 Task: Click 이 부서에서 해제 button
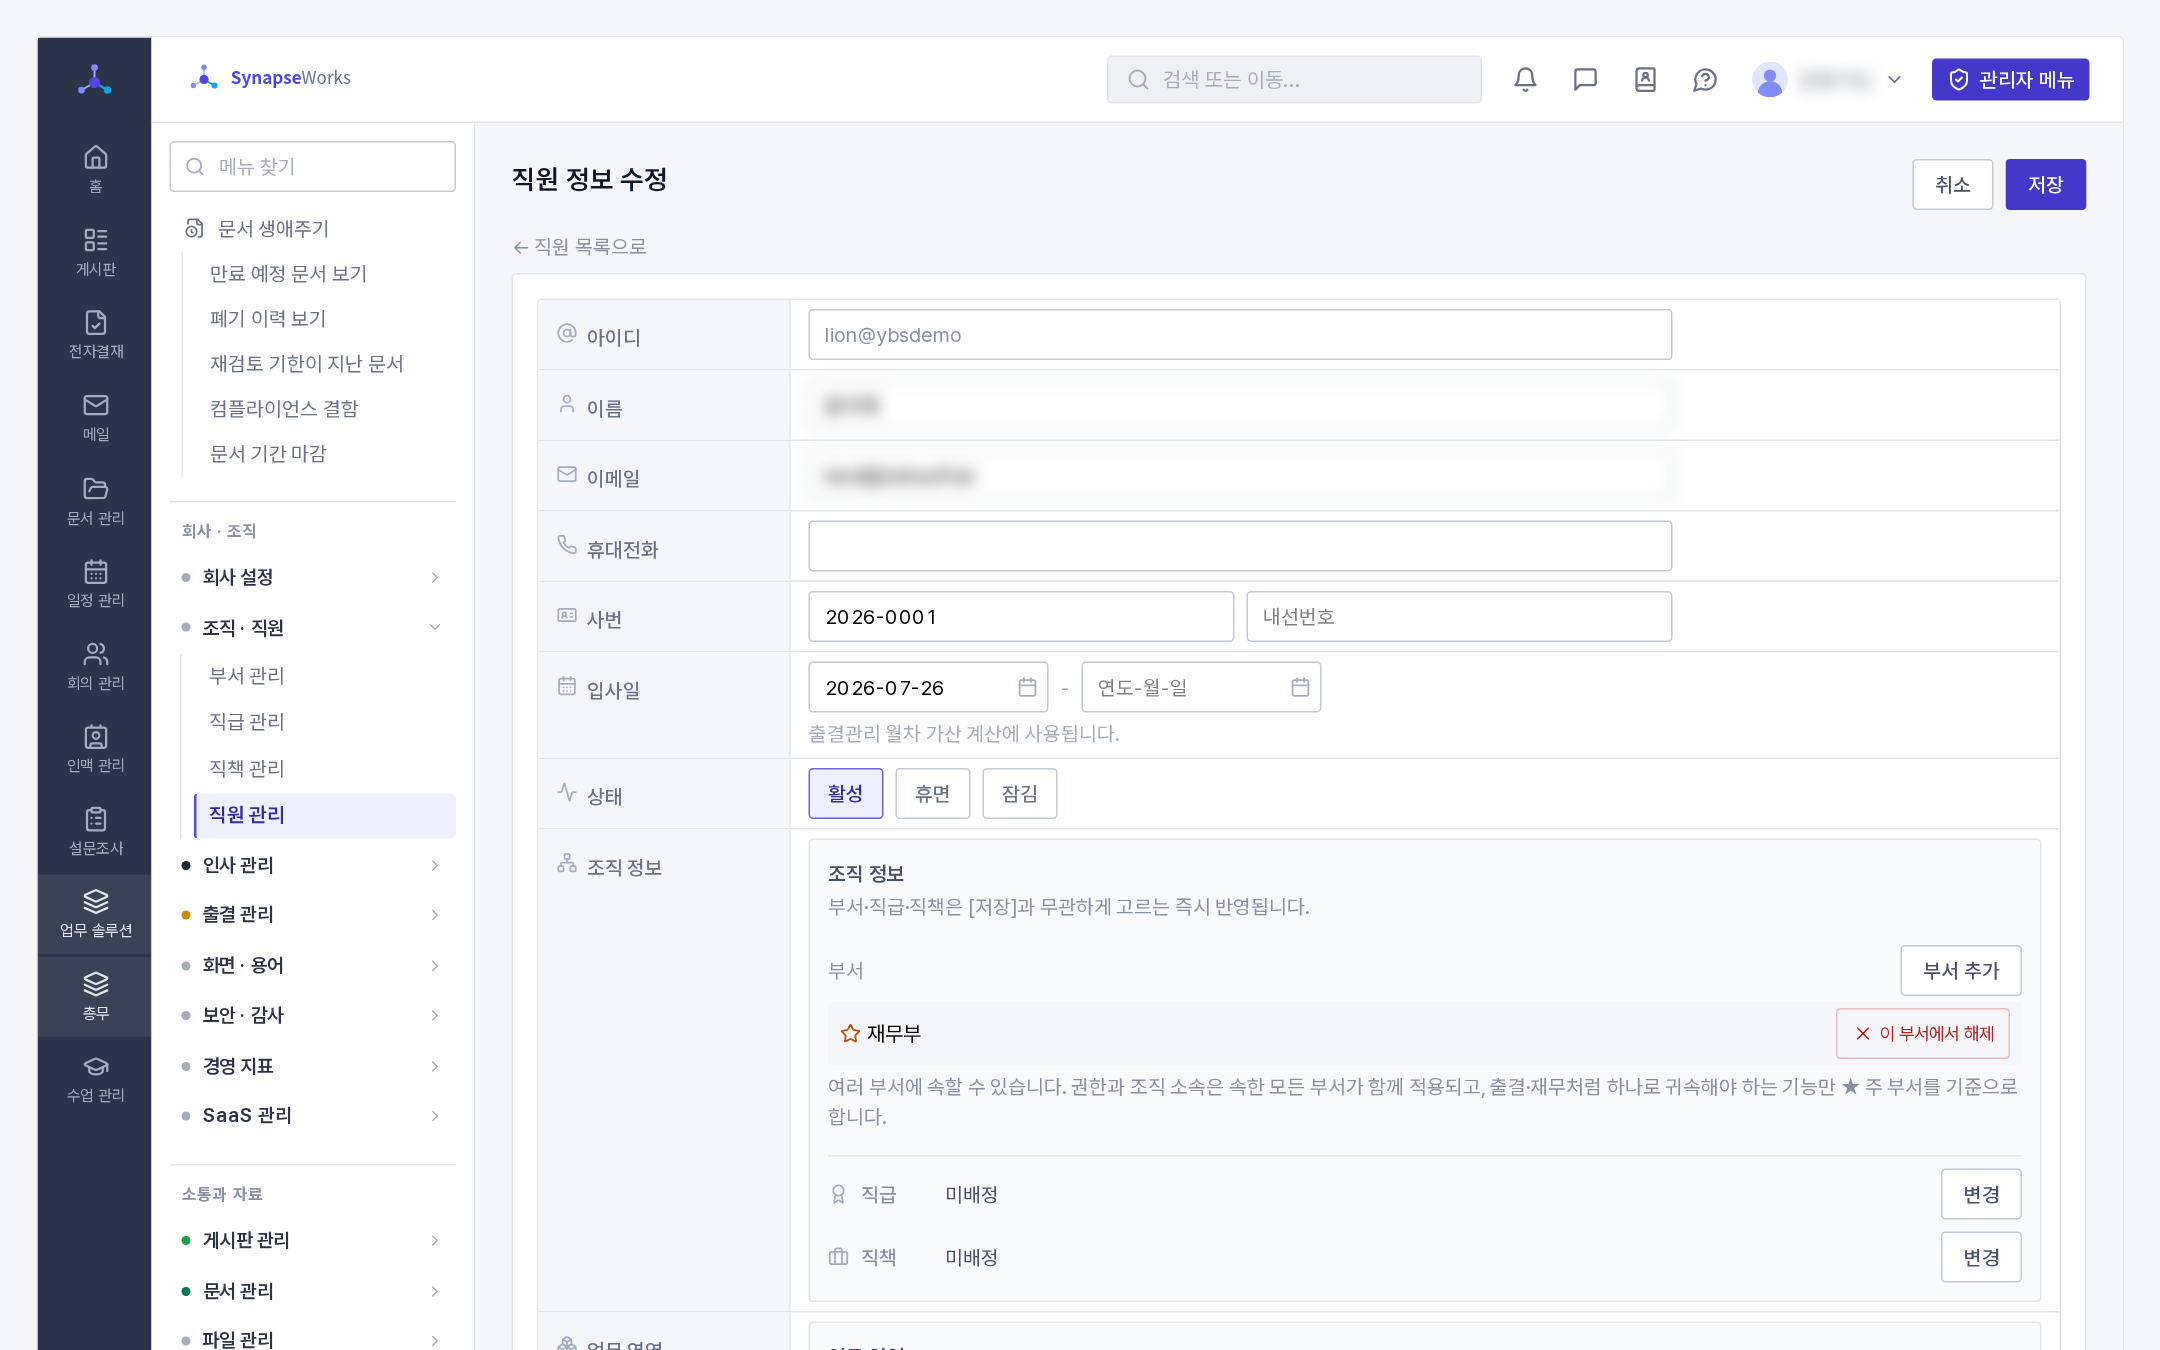pos(1923,1033)
